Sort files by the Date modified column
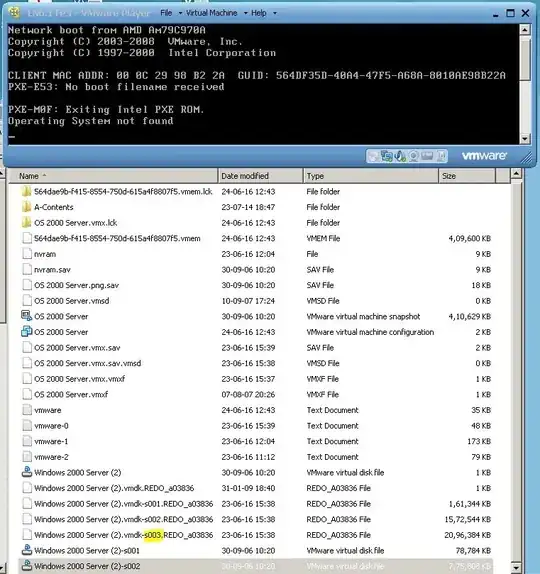This screenshot has width=540, height=574. tap(260, 176)
